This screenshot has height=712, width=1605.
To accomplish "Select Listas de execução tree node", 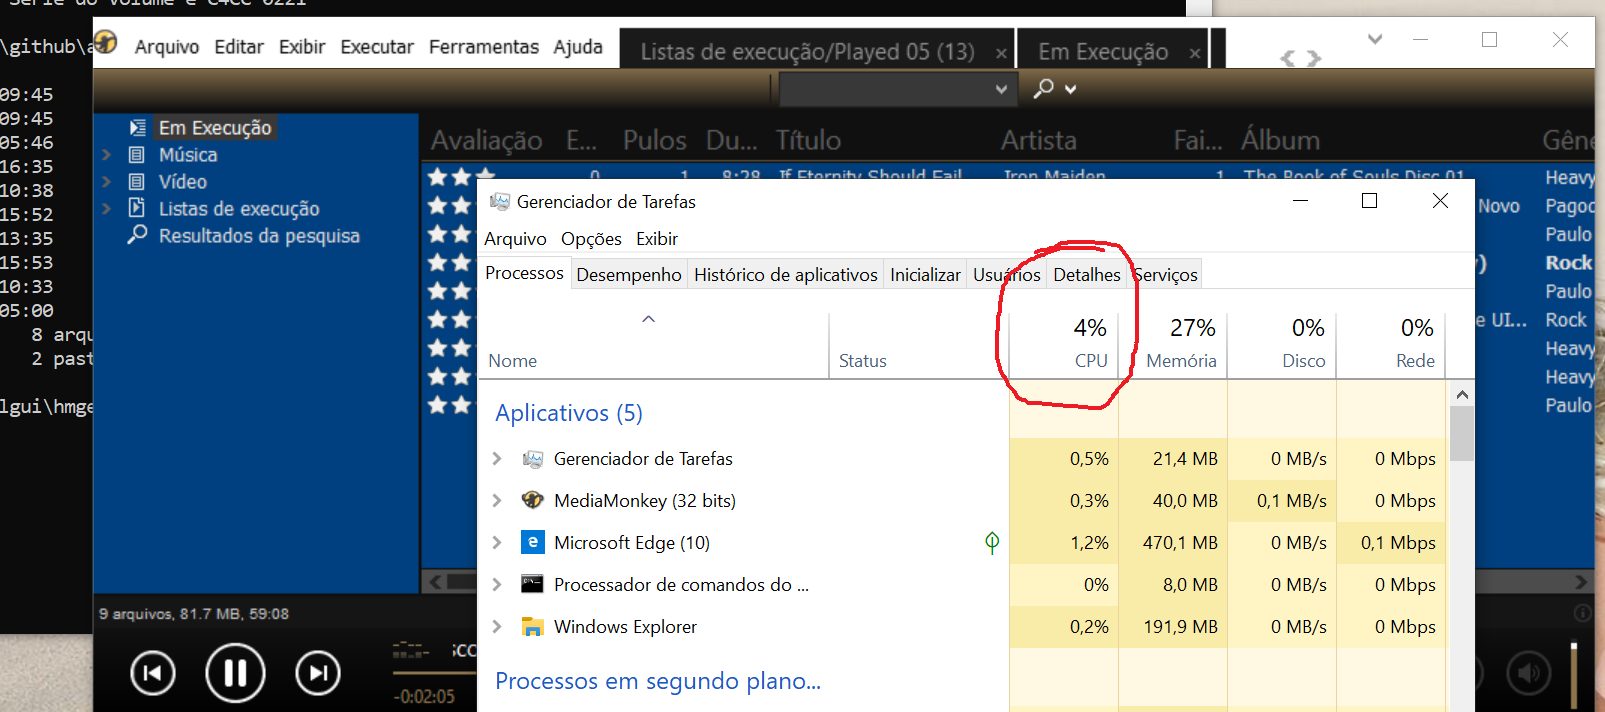I will click(239, 209).
